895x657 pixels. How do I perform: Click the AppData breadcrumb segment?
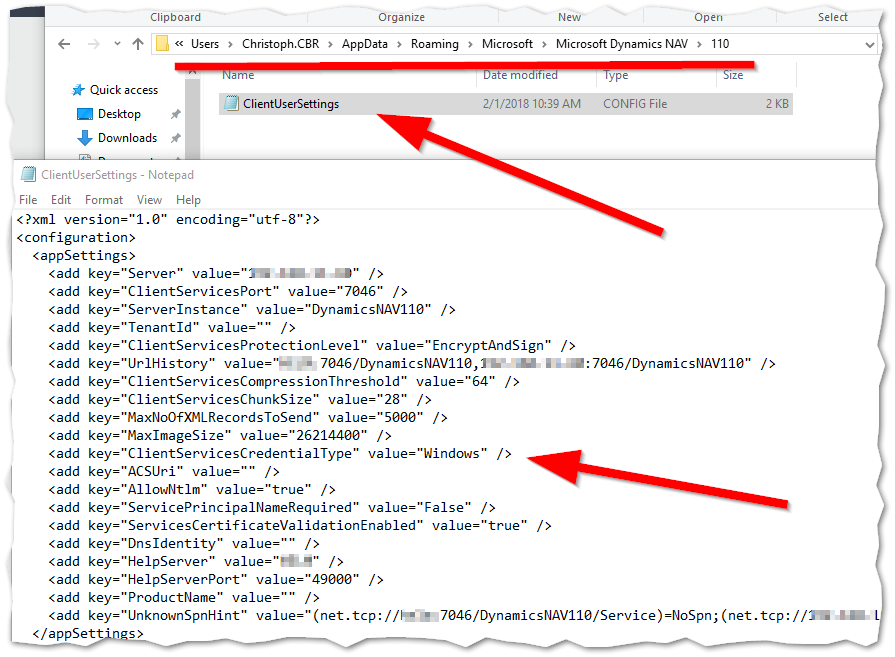coord(365,44)
